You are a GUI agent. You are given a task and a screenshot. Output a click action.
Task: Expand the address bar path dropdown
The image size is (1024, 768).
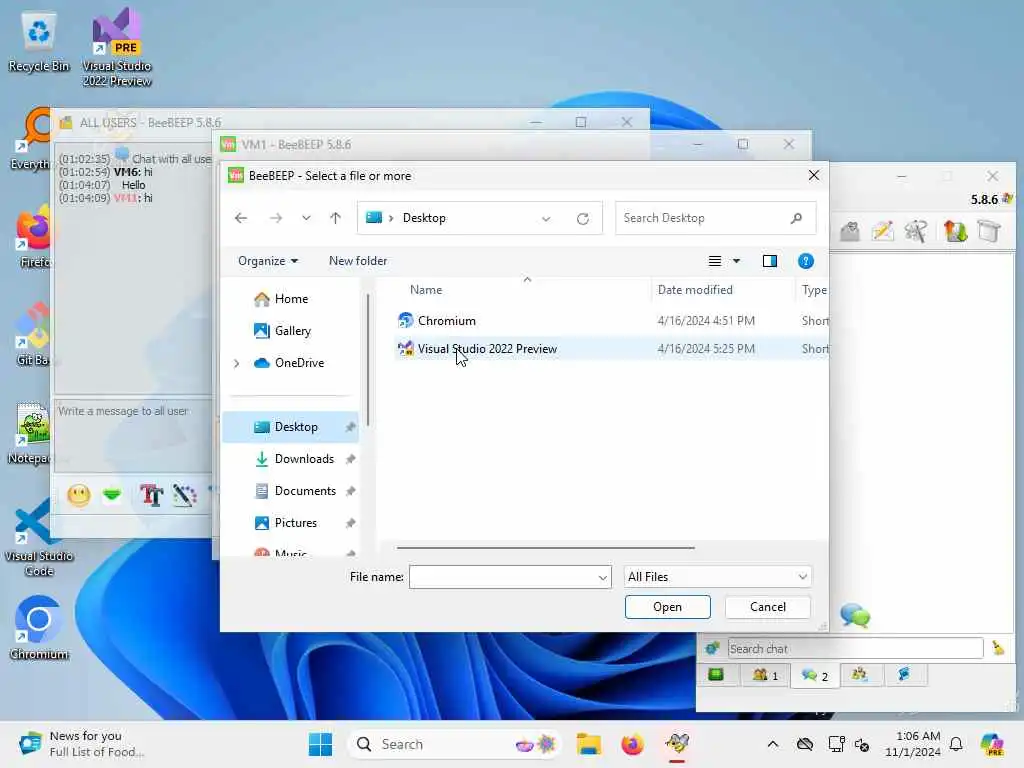(x=546, y=219)
